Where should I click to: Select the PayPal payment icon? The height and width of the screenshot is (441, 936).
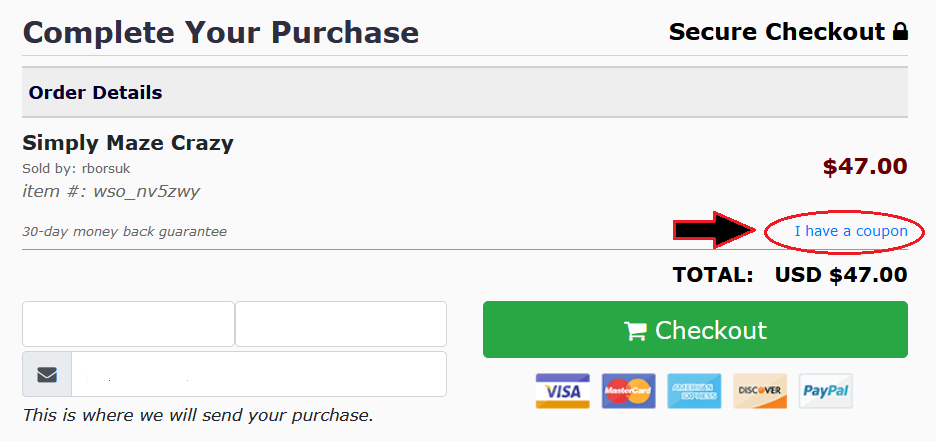click(x=826, y=391)
